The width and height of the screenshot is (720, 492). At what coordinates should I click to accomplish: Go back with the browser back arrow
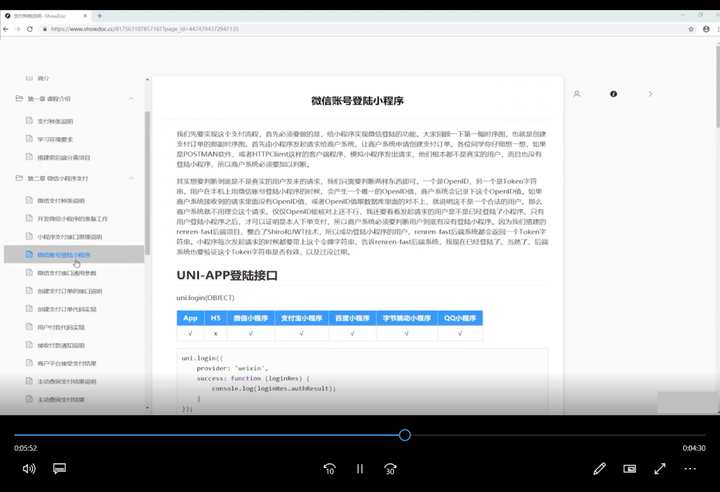pos(6,29)
